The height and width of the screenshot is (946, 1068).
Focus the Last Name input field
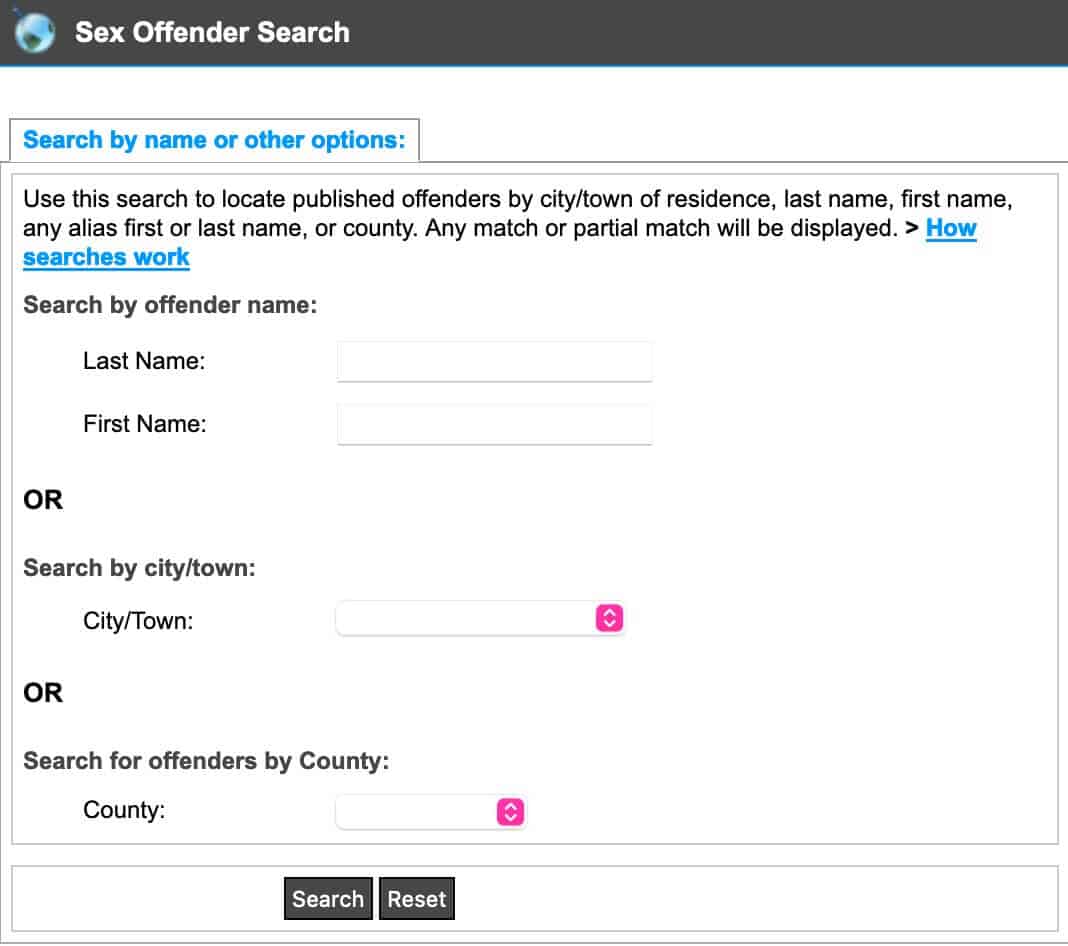point(494,361)
